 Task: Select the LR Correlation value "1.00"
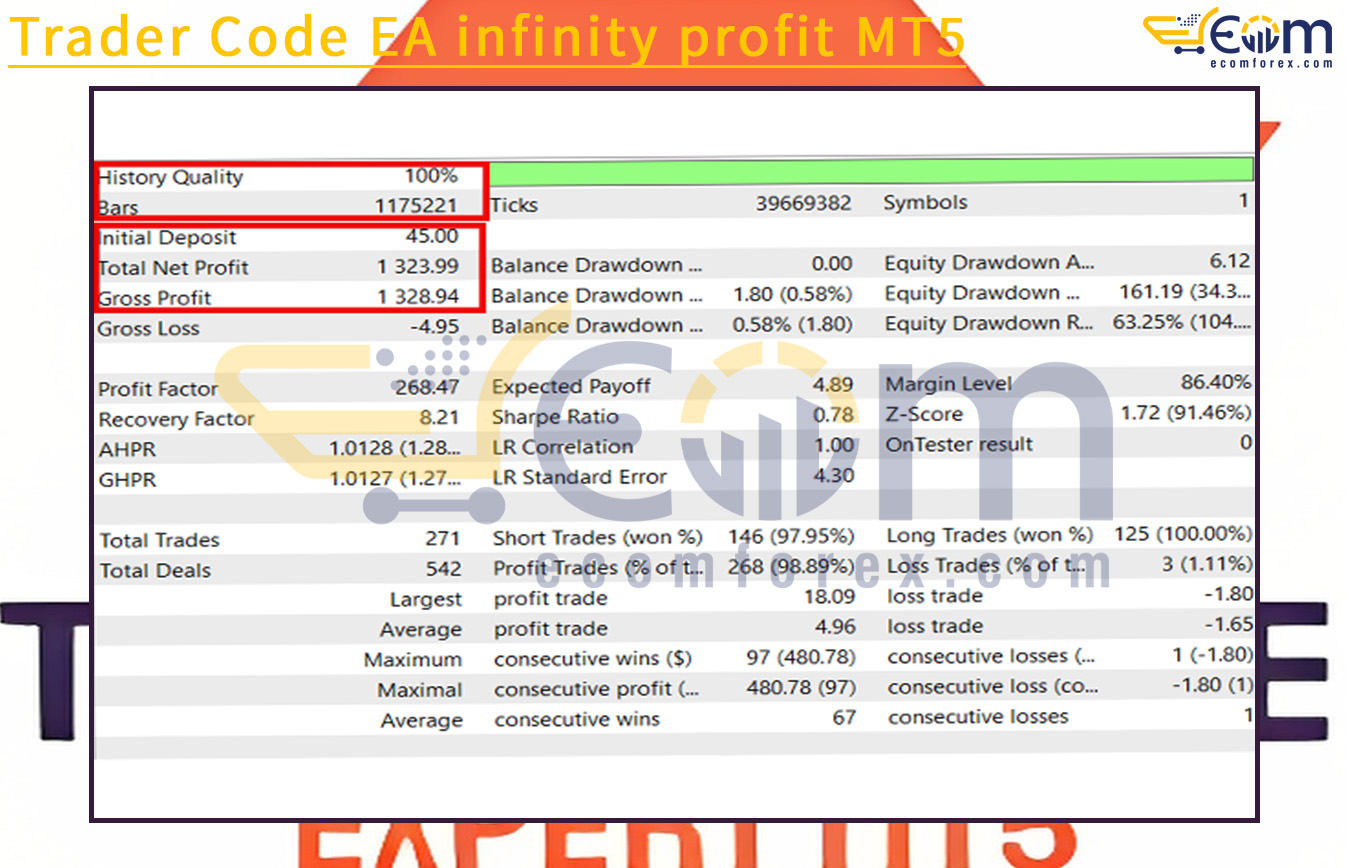[x=835, y=445]
